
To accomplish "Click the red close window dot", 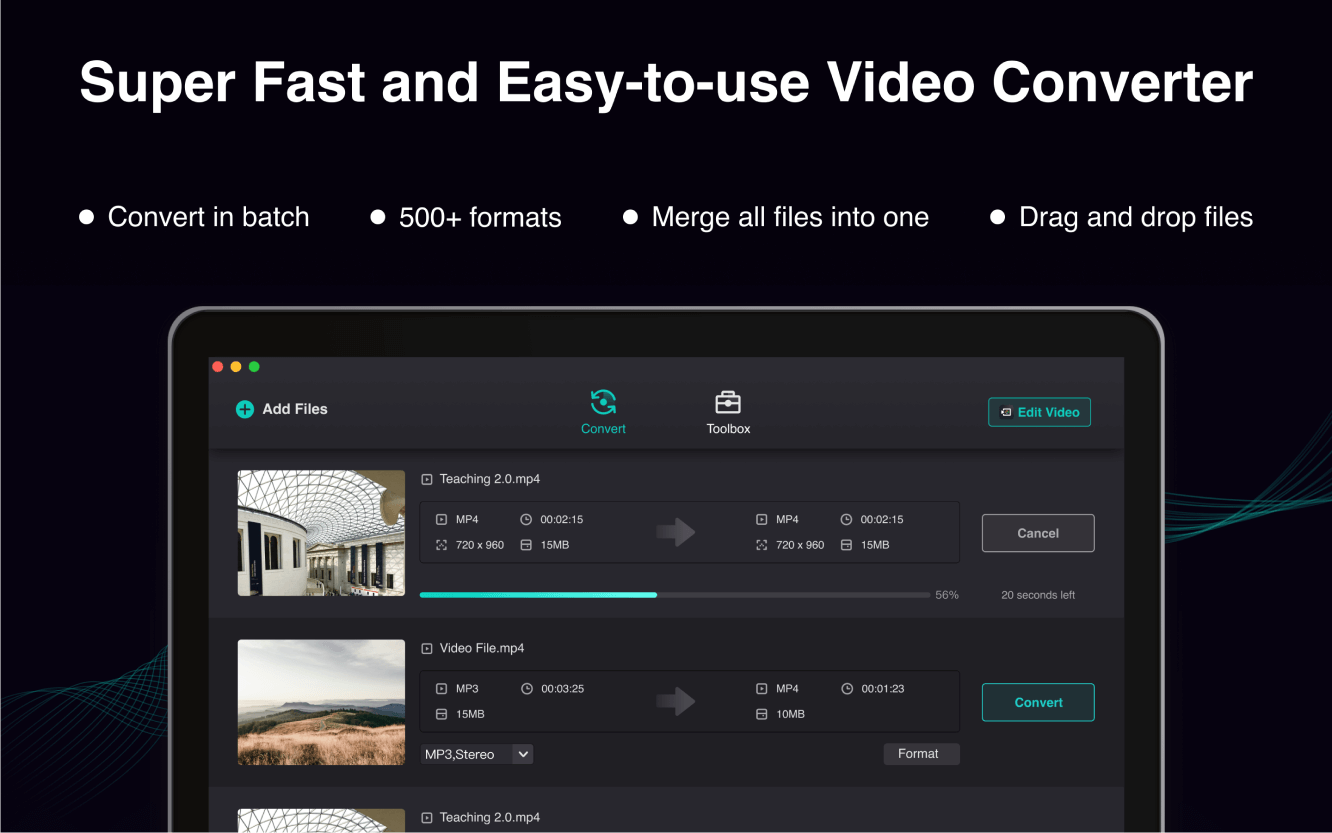I will click(218, 367).
